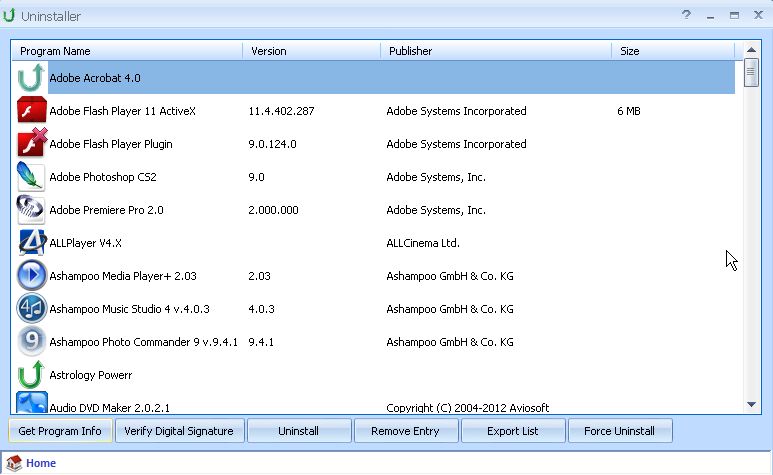Click Export List button
Screen dimensions: 773x475
(513, 431)
